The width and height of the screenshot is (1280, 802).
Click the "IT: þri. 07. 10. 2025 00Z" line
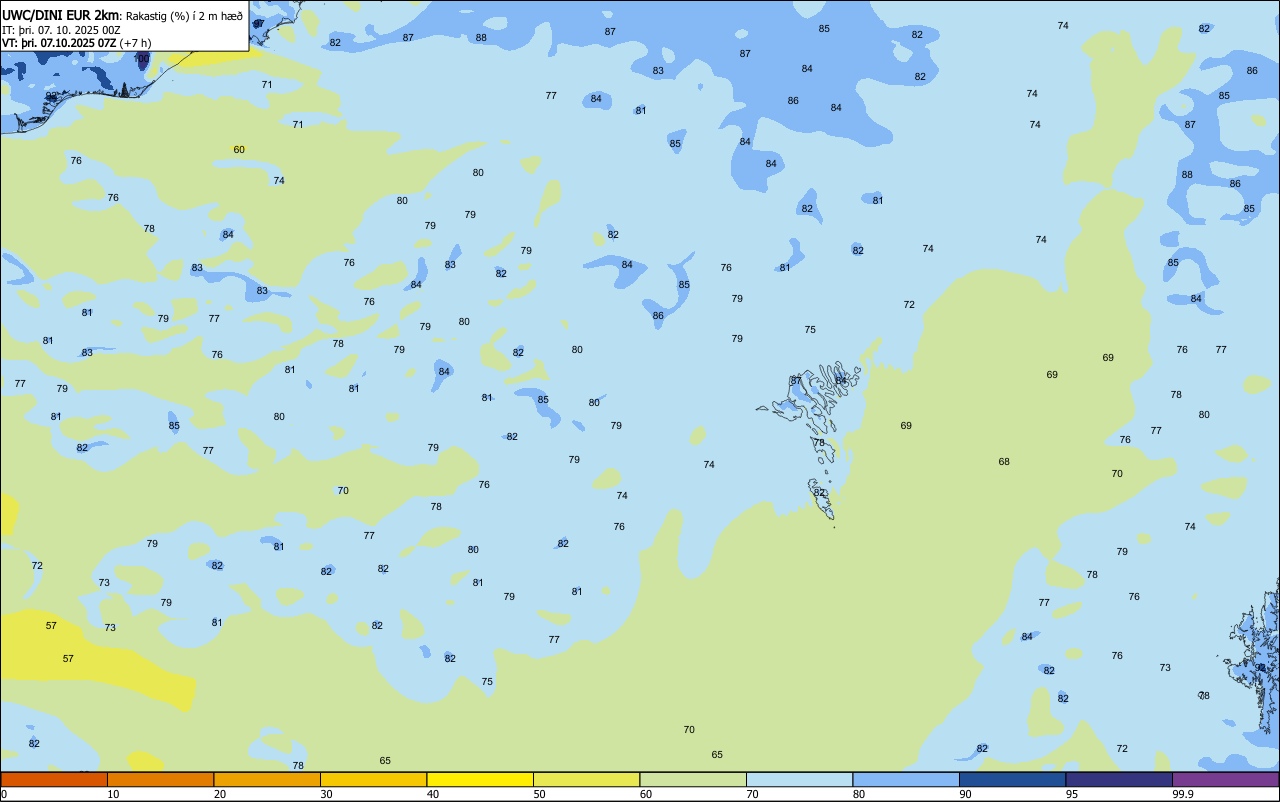pyautogui.click(x=62, y=30)
